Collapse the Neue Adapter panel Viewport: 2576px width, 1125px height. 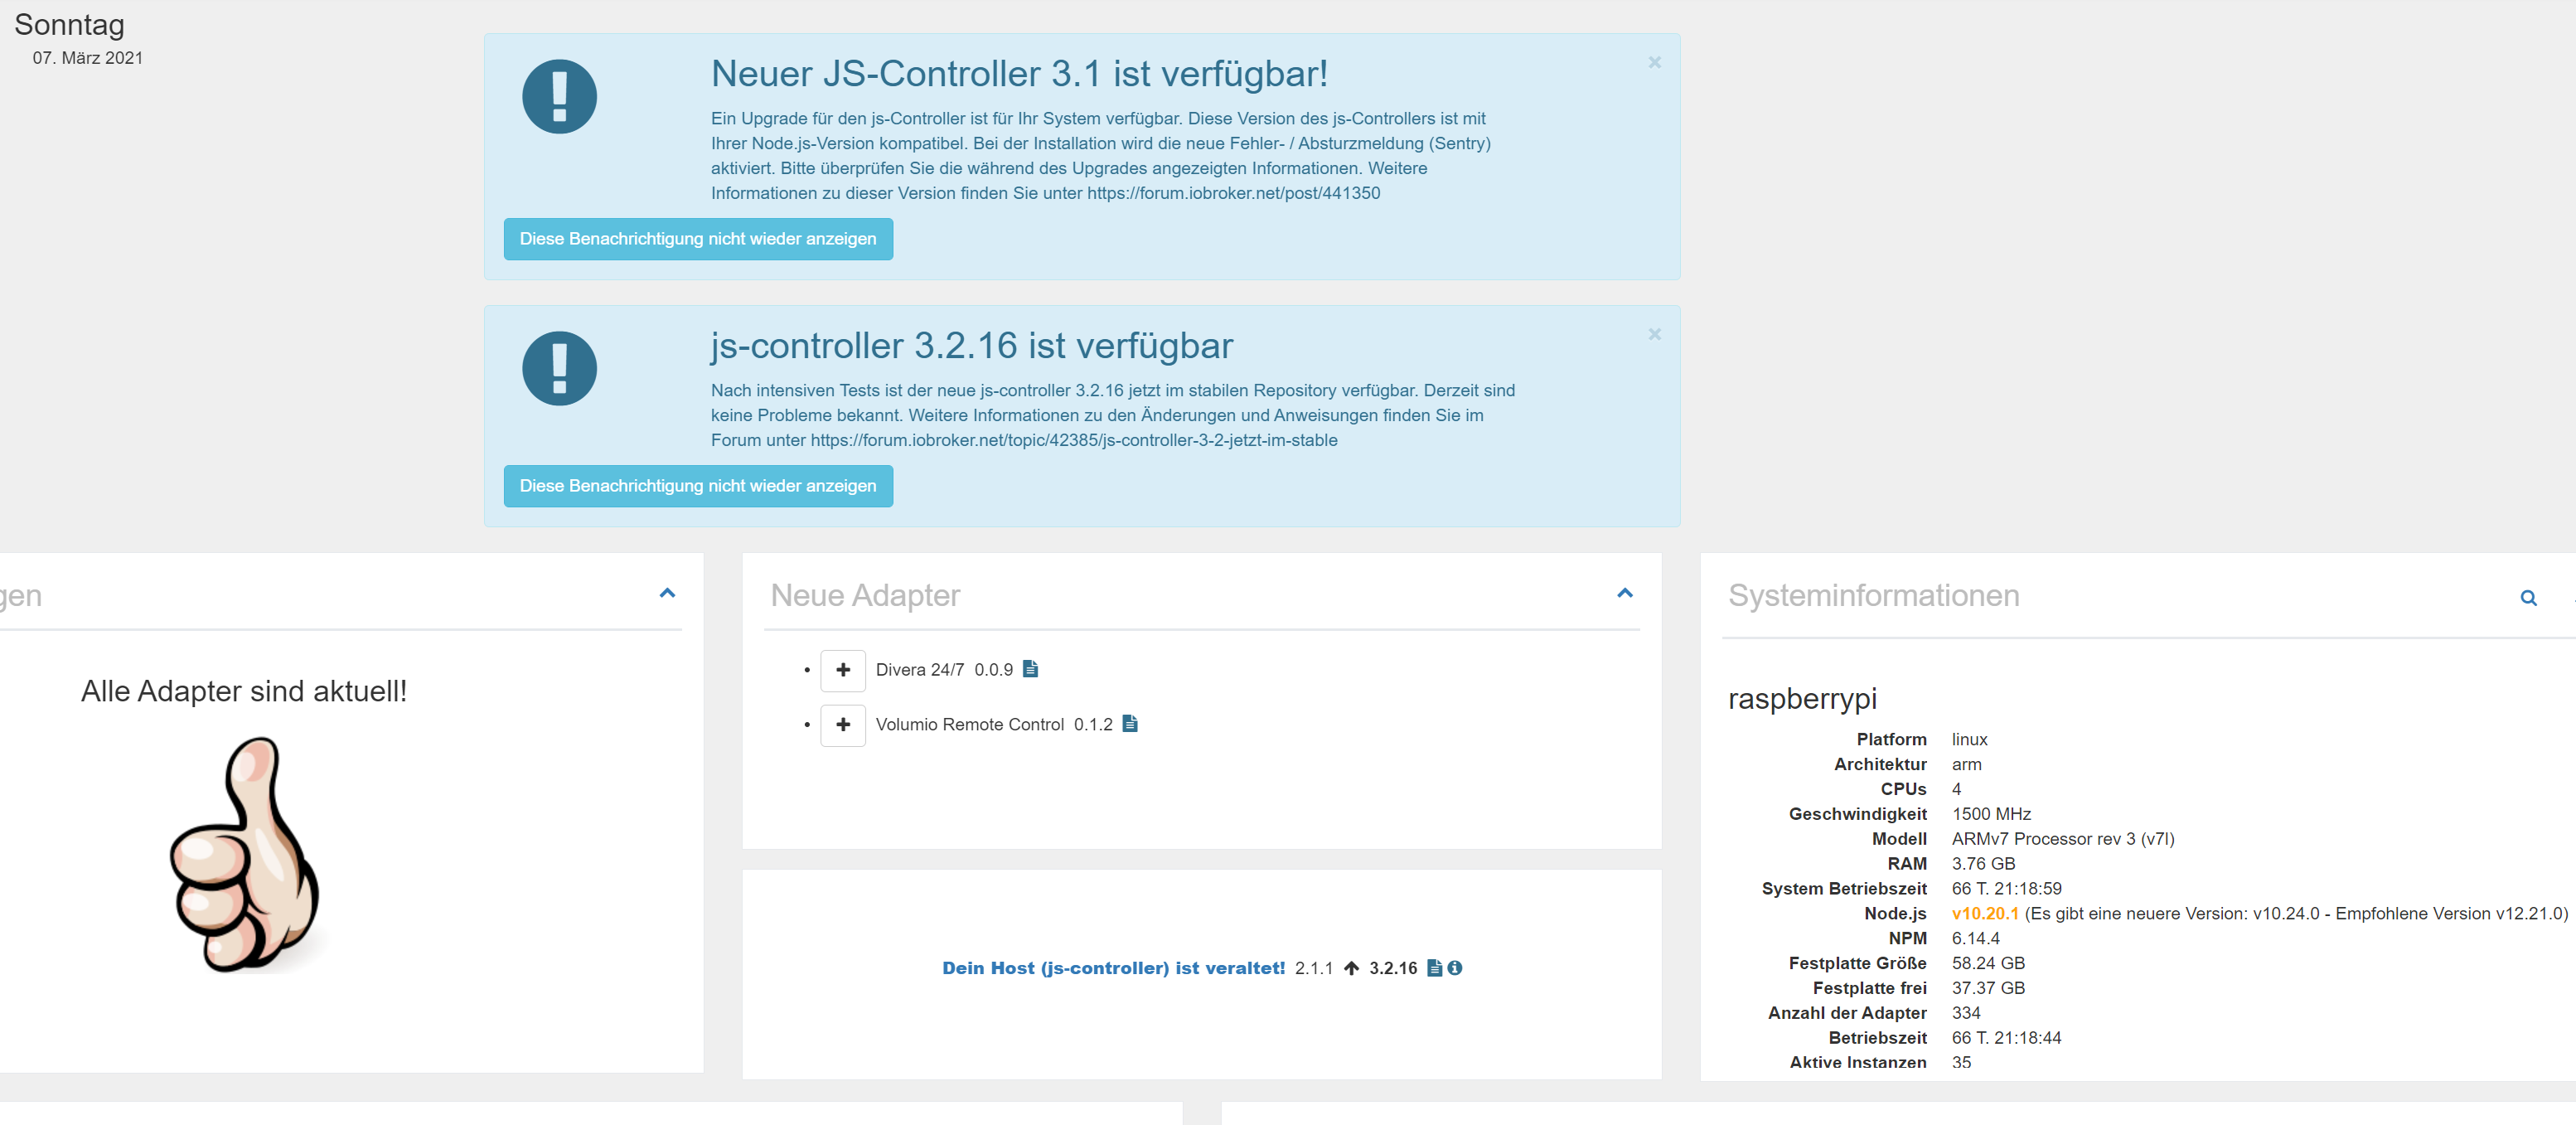[x=1624, y=593]
